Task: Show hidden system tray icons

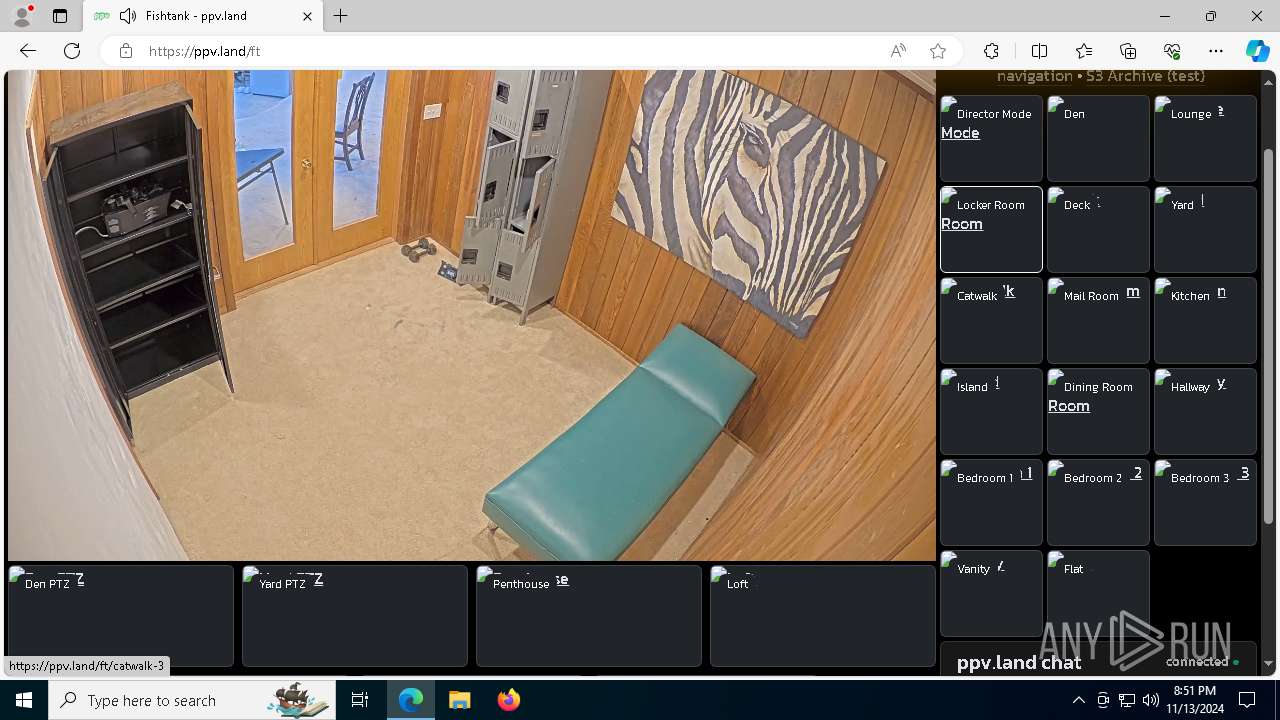Action: [1078, 700]
